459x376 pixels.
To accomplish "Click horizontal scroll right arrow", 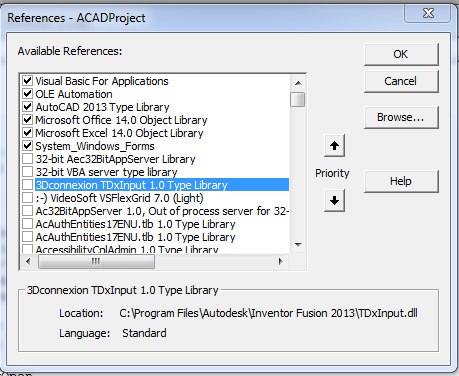I will click(x=281, y=261).
